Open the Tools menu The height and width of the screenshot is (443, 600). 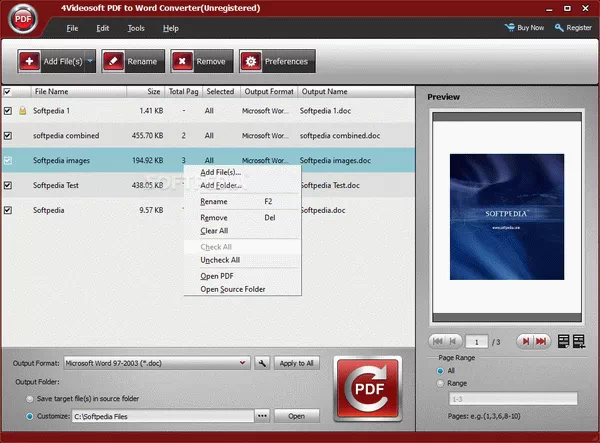pyautogui.click(x=136, y=28)
